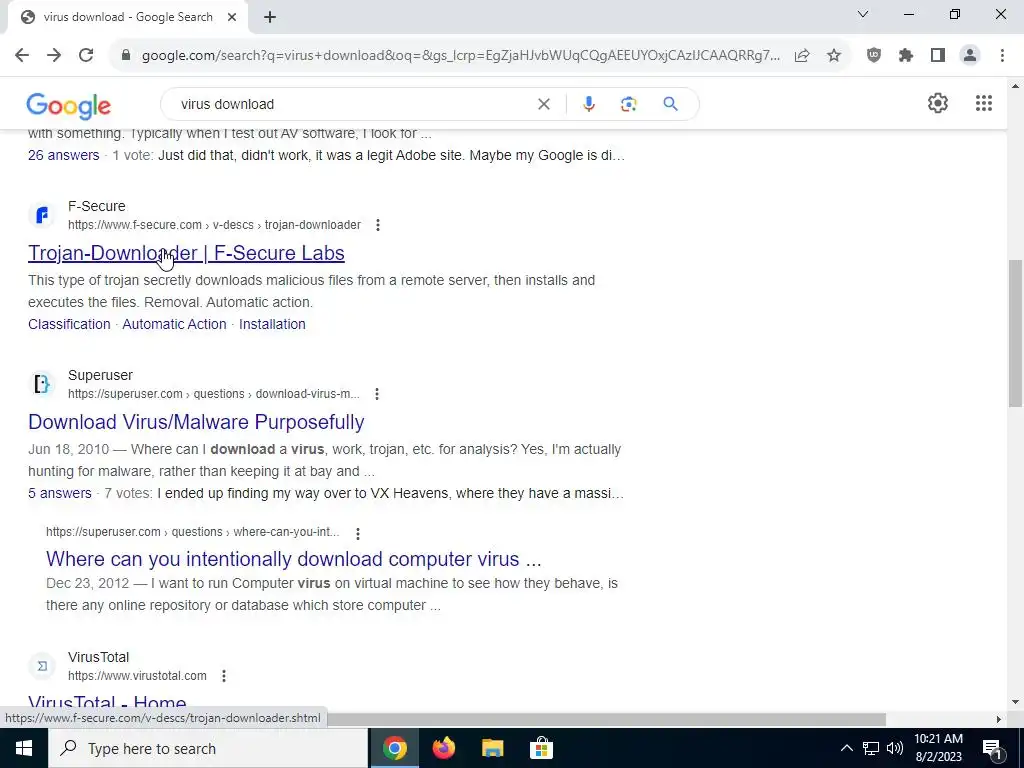Screen dimensions: 1024x768
Task: Start a search by voice
Action: pos(588,104)
